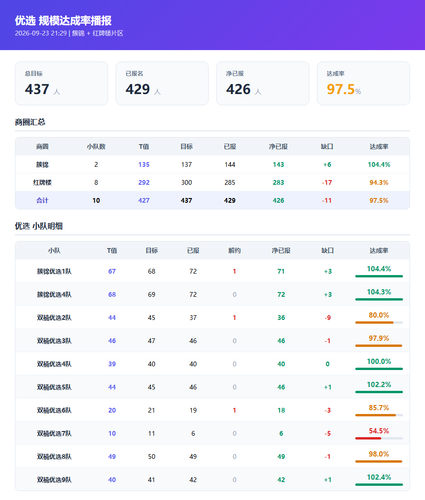Click the 目标 value 50 for 双楠优选8队

click(151, 457)
